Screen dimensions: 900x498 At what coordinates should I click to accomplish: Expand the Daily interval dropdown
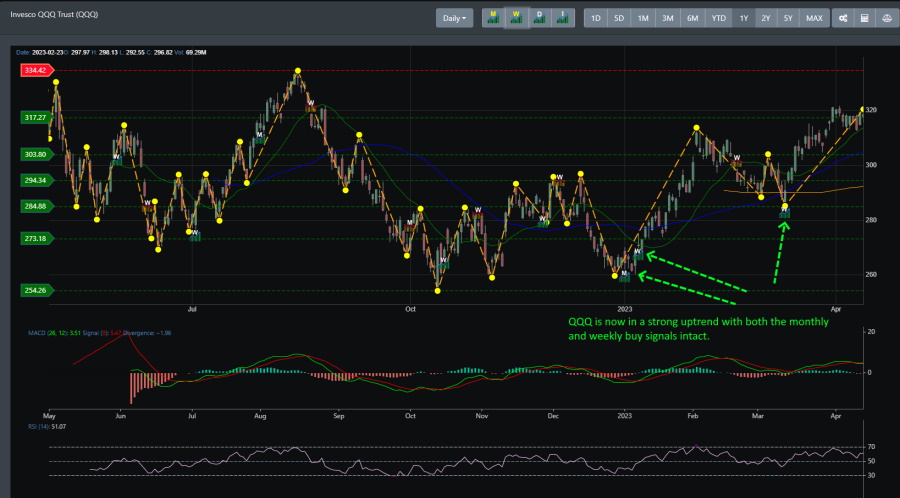(x=455, y=18)
